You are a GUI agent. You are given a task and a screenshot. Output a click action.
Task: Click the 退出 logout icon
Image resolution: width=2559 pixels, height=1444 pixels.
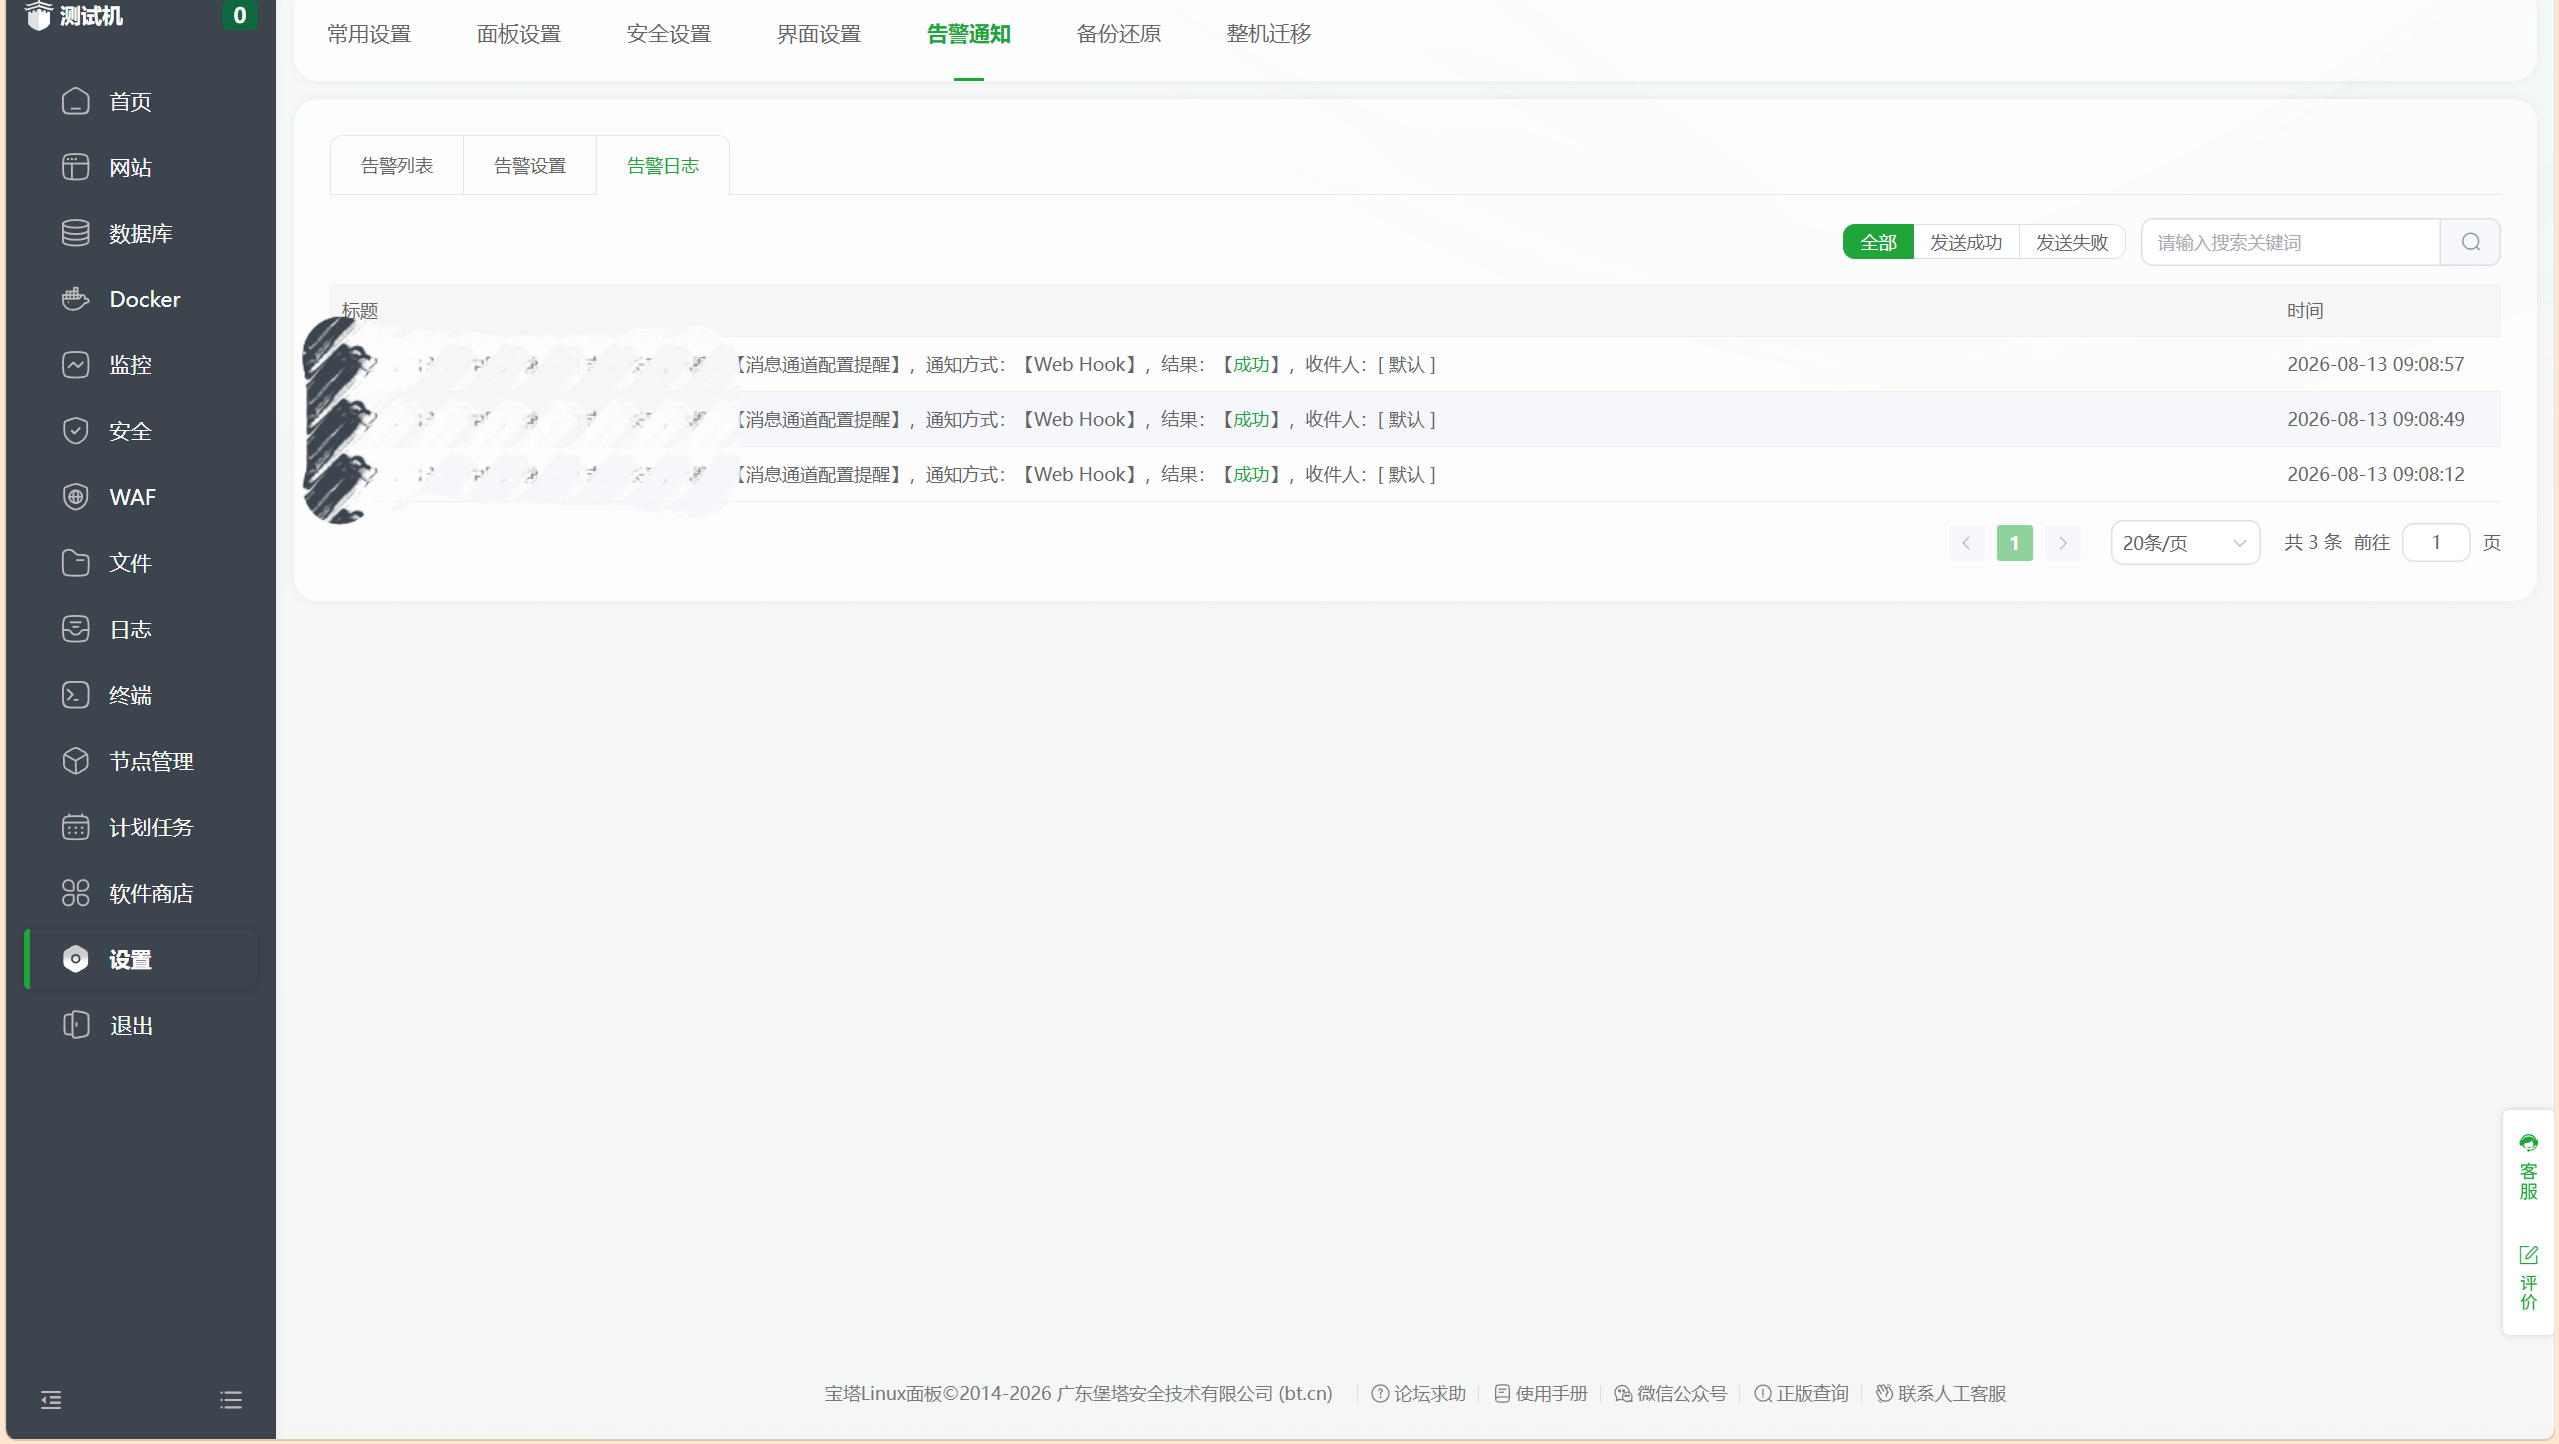click(x=76, y=1025)
